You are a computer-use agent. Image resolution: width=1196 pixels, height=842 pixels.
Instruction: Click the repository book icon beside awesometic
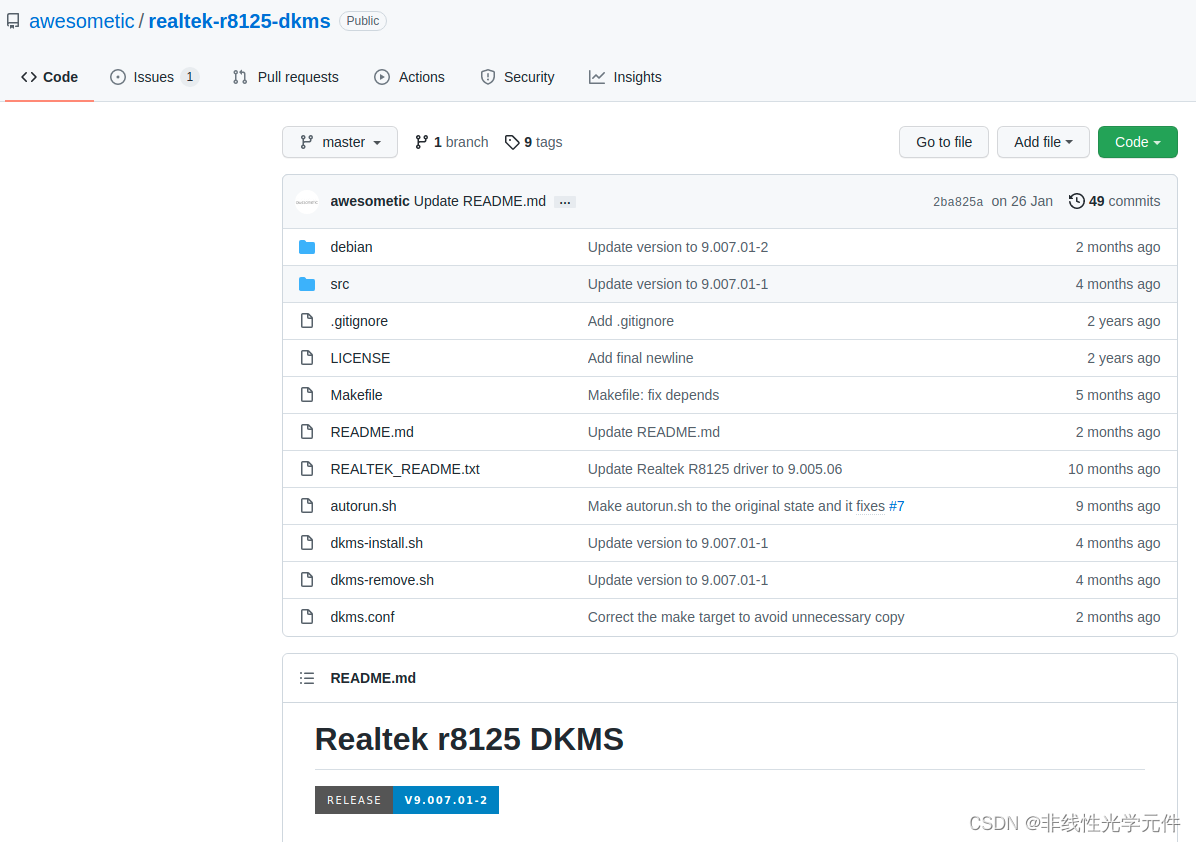(x=13, y=21)
